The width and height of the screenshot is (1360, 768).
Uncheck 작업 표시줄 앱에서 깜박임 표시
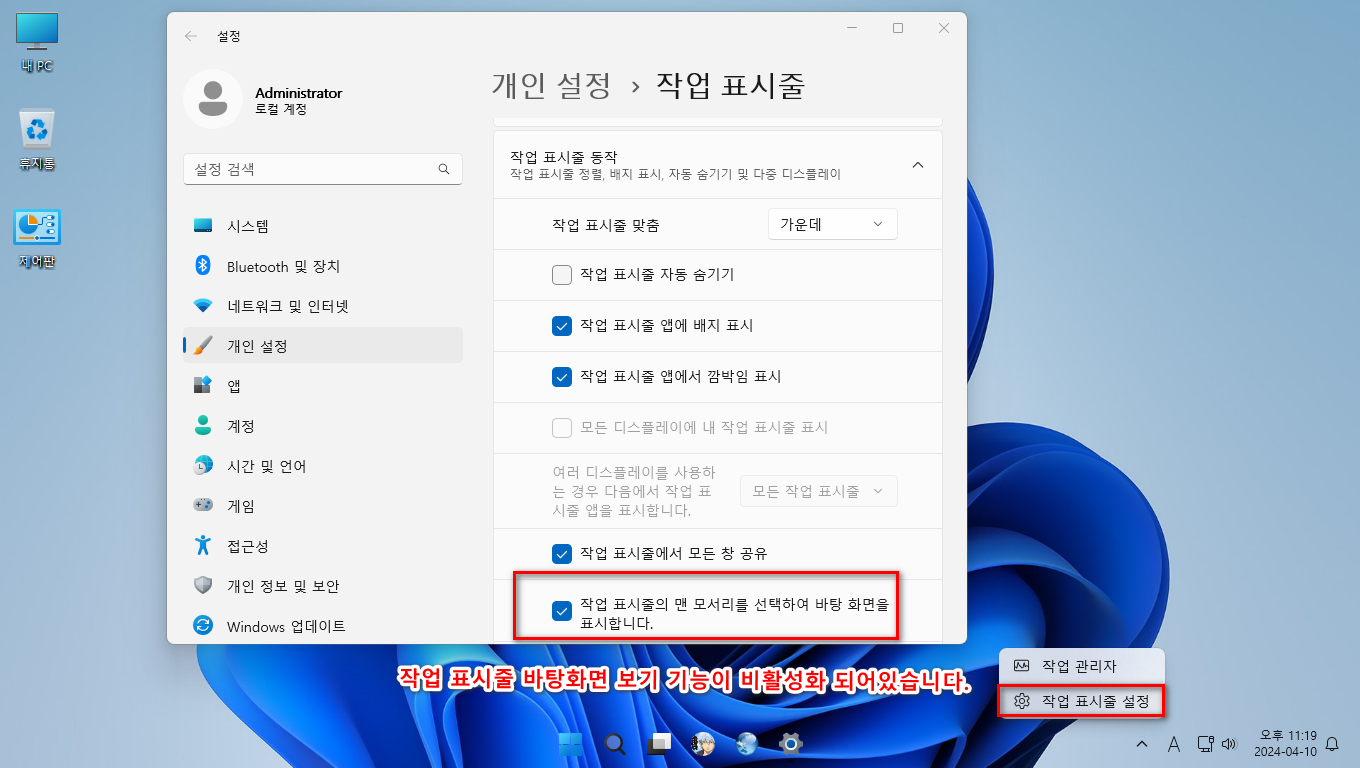pos(562,377)
